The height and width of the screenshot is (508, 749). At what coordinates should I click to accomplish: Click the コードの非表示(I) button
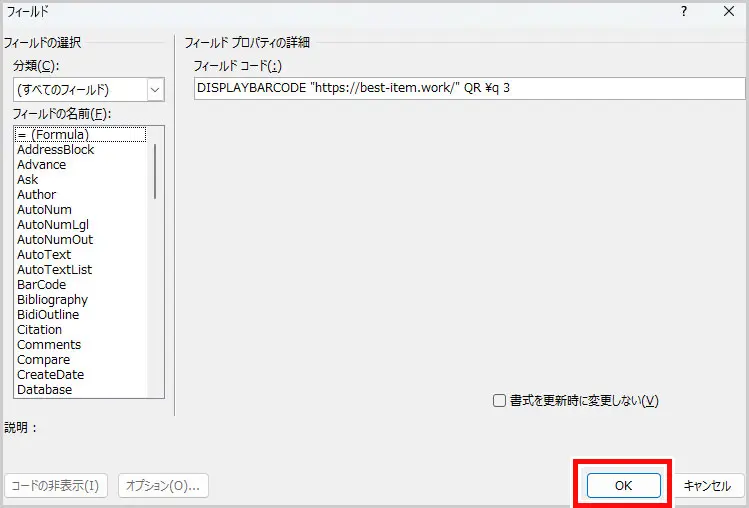[55, 486]
